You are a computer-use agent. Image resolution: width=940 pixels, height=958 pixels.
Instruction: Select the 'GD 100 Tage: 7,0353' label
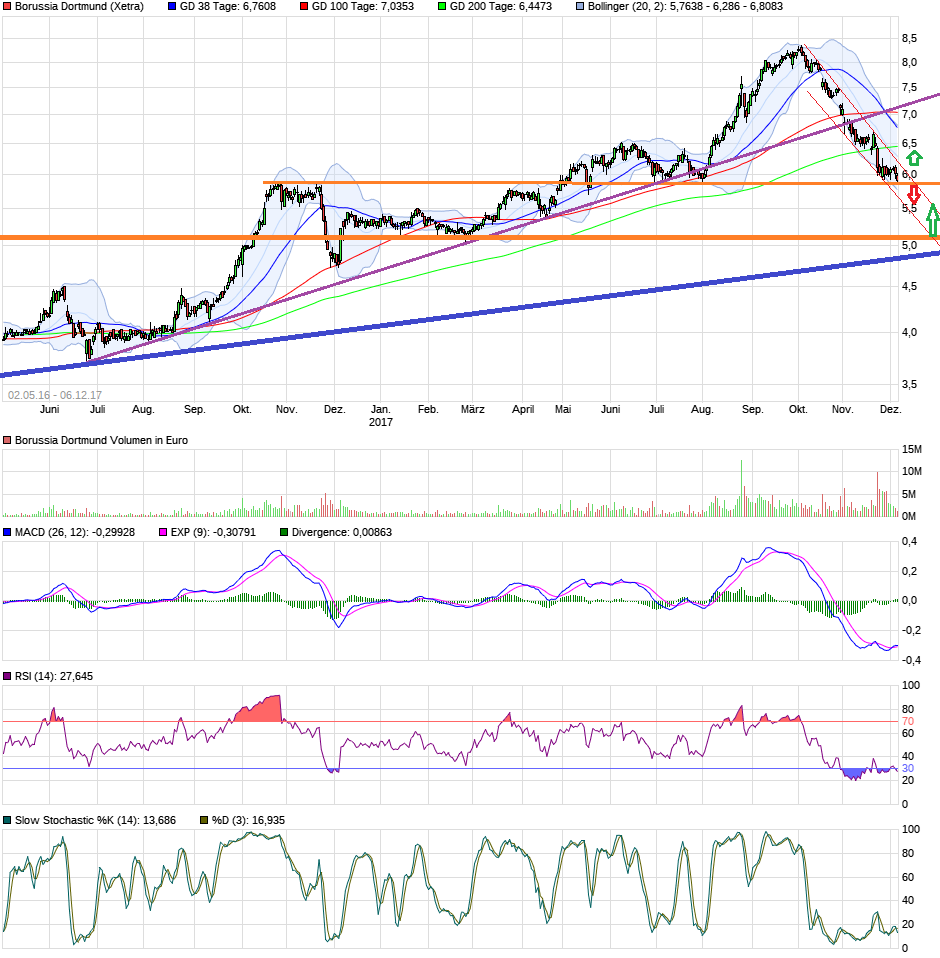pyautogui.click(x=363, y=7)
